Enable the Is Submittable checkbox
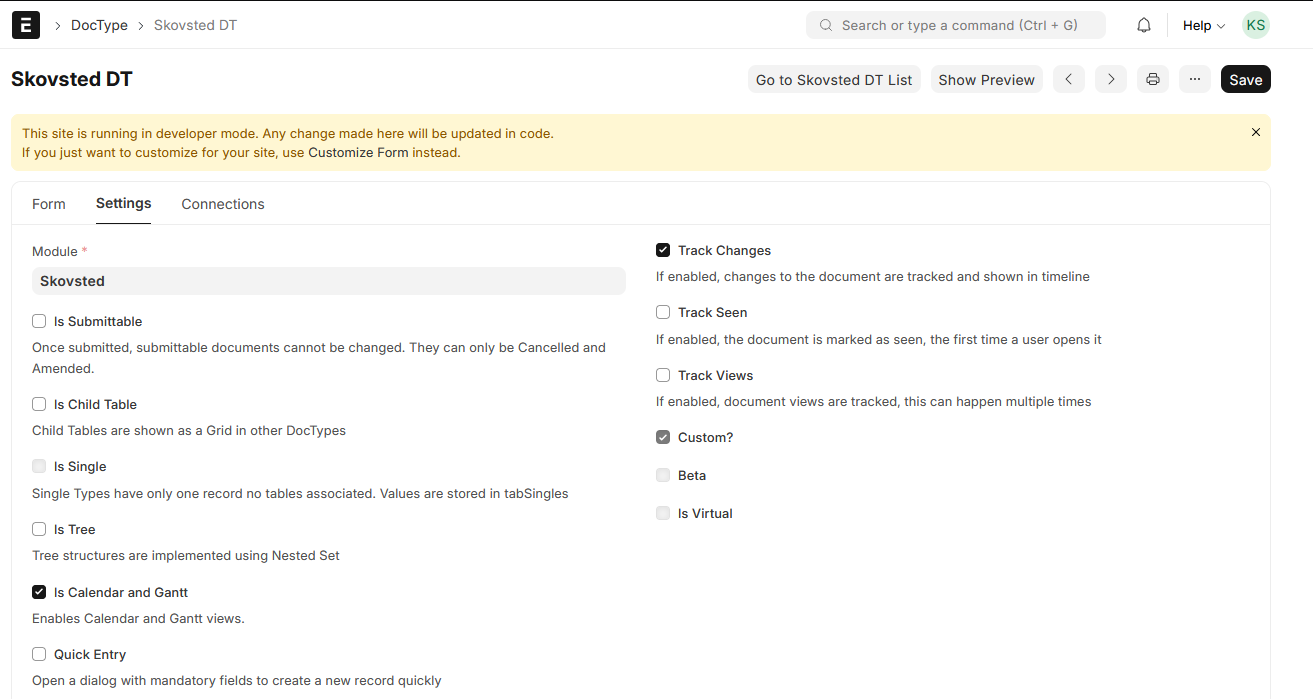Screen dimensions: 1313x699 click(39, 321)
